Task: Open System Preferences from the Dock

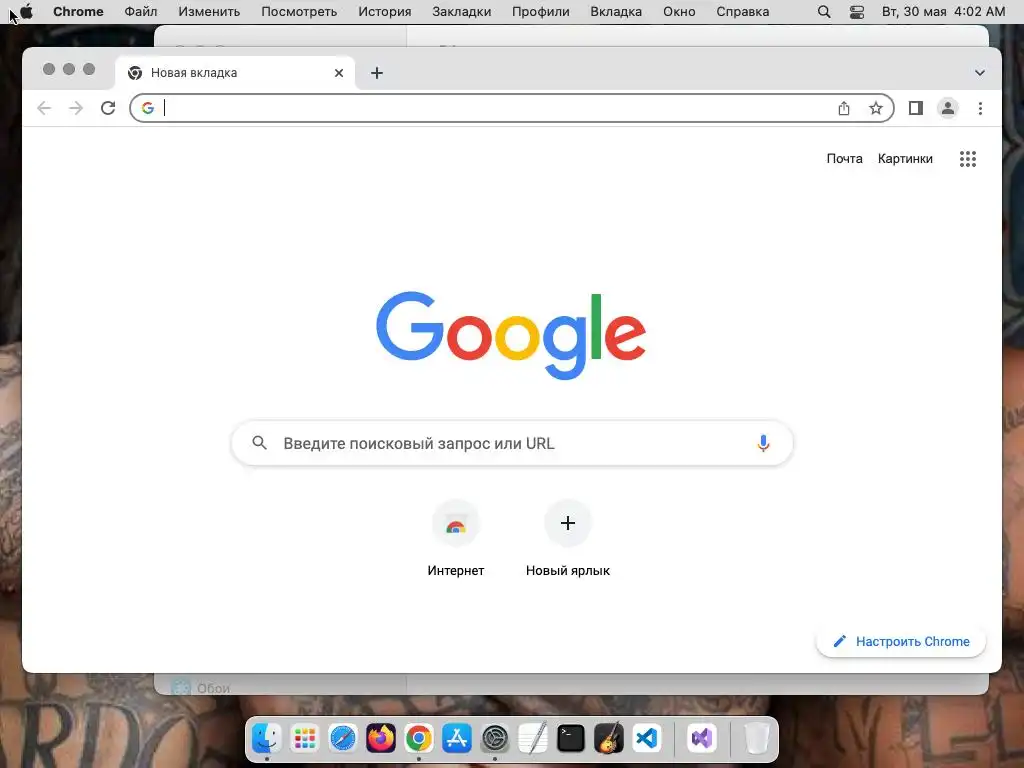Action: coord(495,739)
